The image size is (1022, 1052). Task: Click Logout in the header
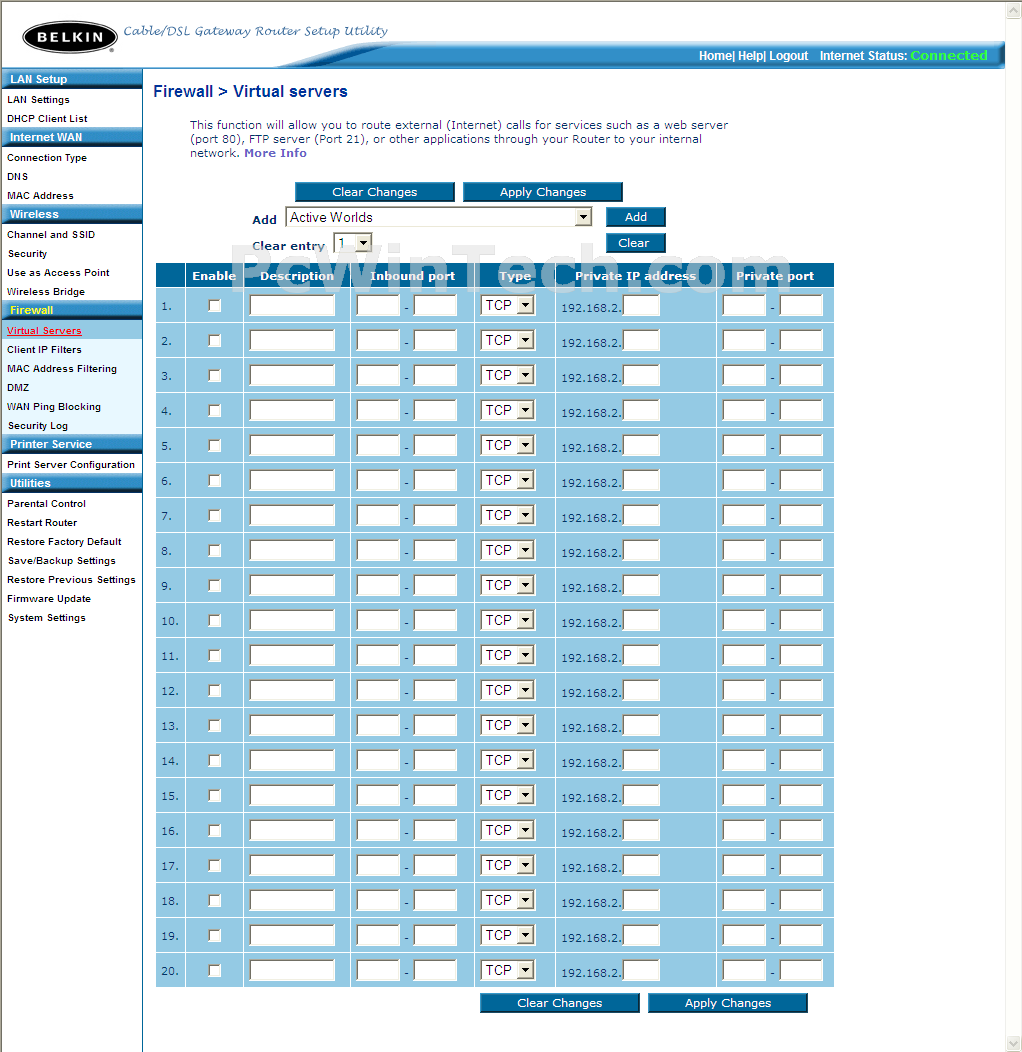[788, 56]
